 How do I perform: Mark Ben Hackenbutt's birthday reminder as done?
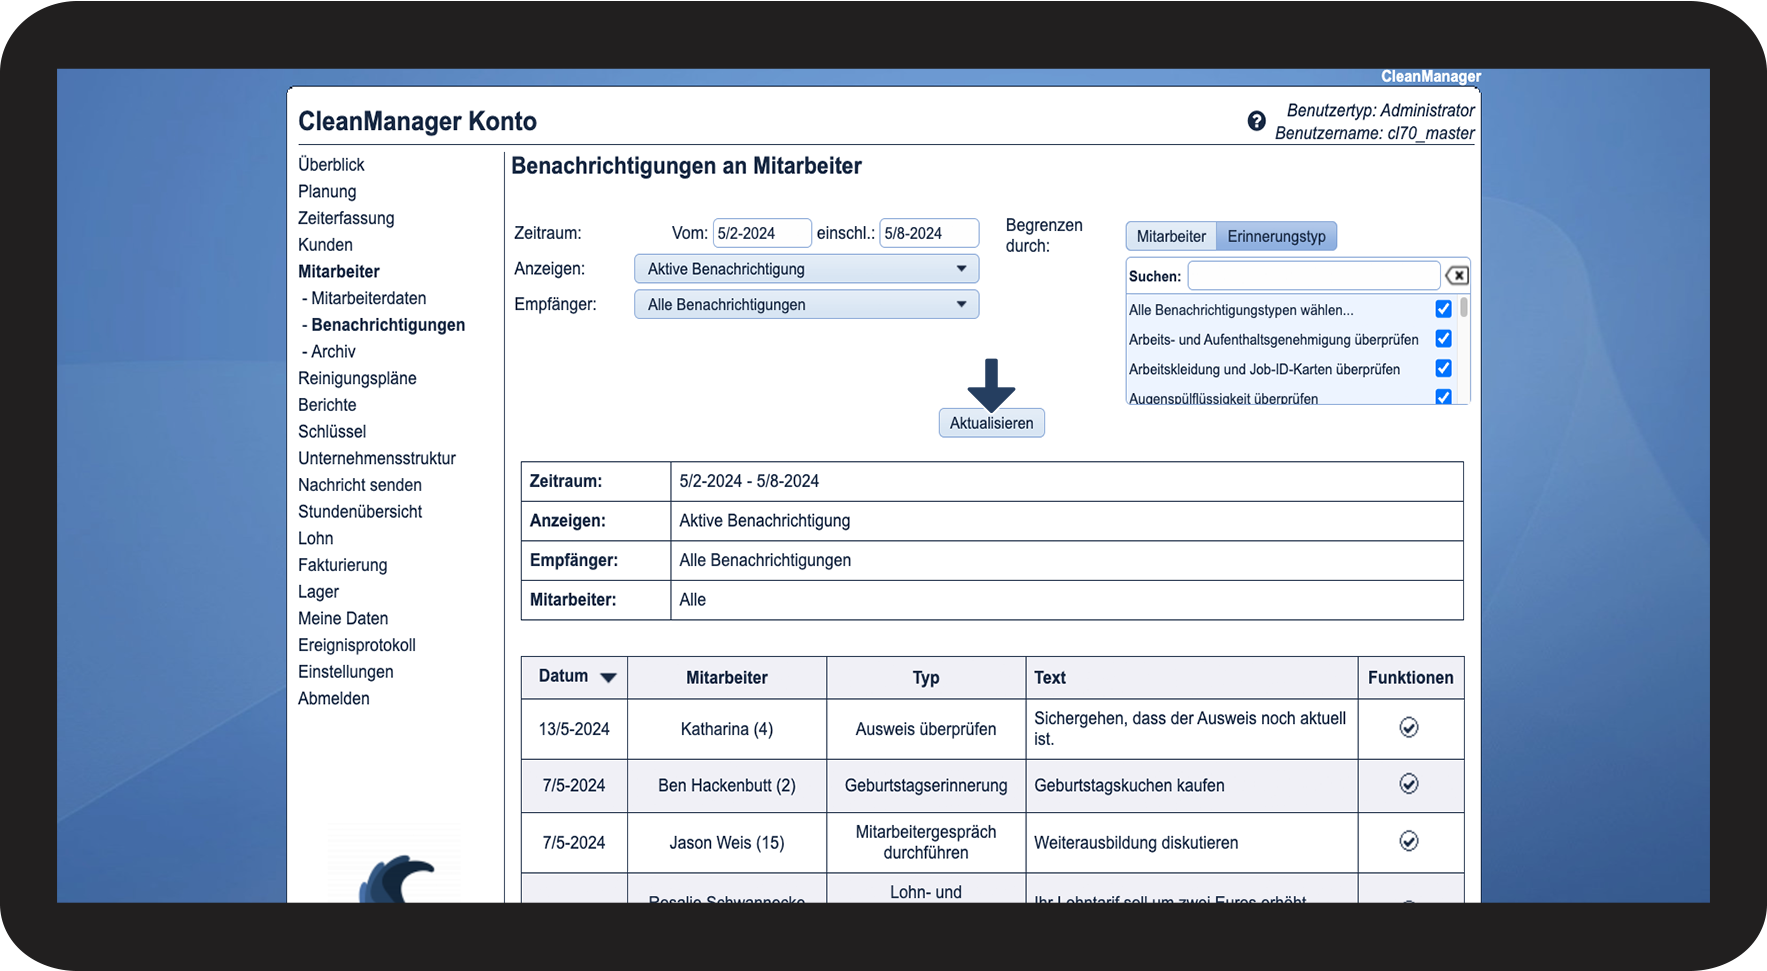click(x=1408, y=784)
